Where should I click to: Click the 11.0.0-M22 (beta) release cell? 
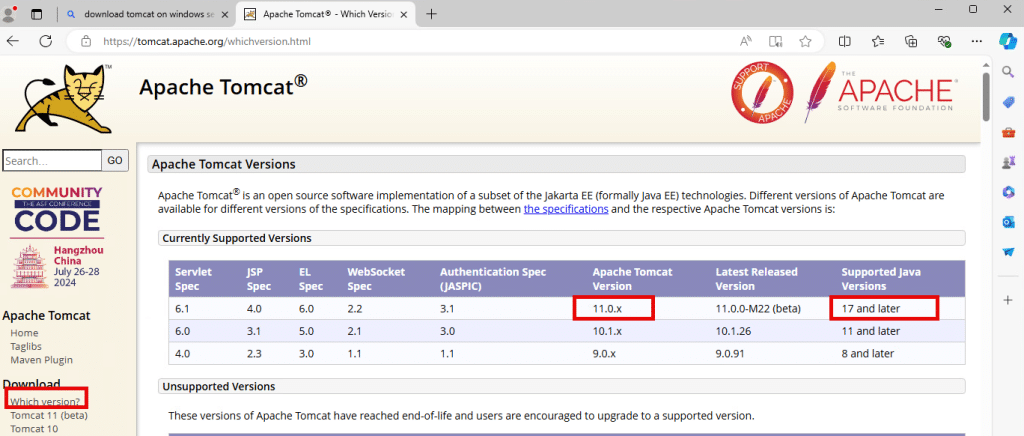[x=758, y=308]
